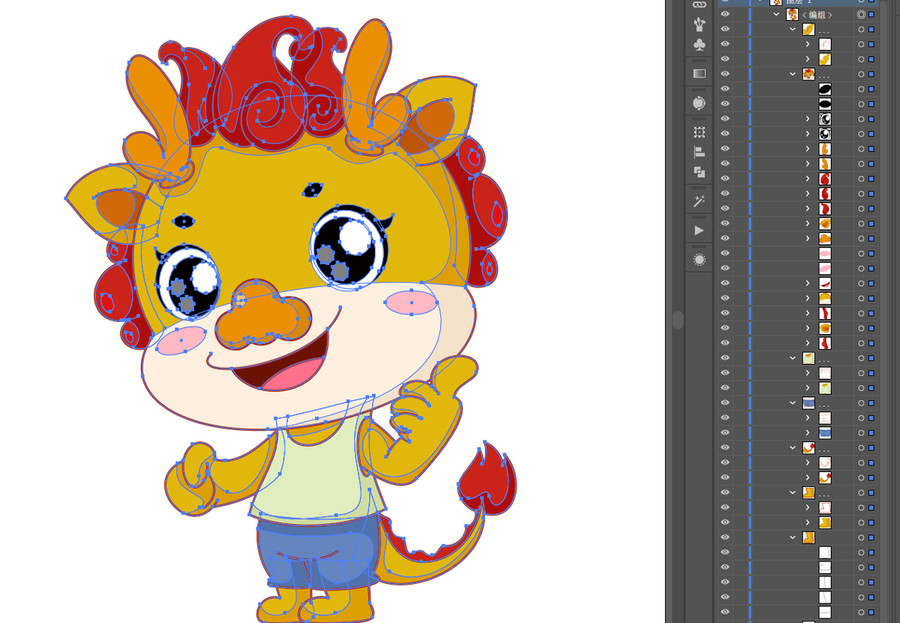
Task: Click the panel dock collapse handle
Action: click(678, 320)
